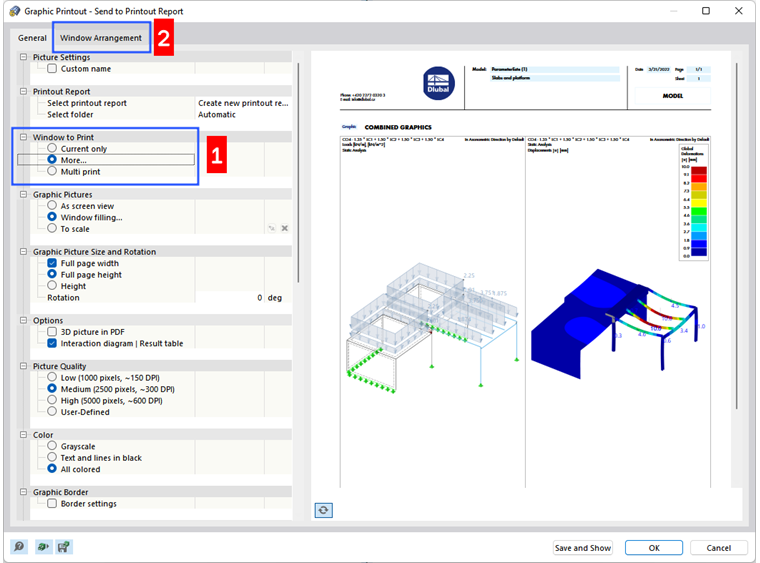Click the Select folder label
The image size is (760, 563).
click(x=70, y=115)
